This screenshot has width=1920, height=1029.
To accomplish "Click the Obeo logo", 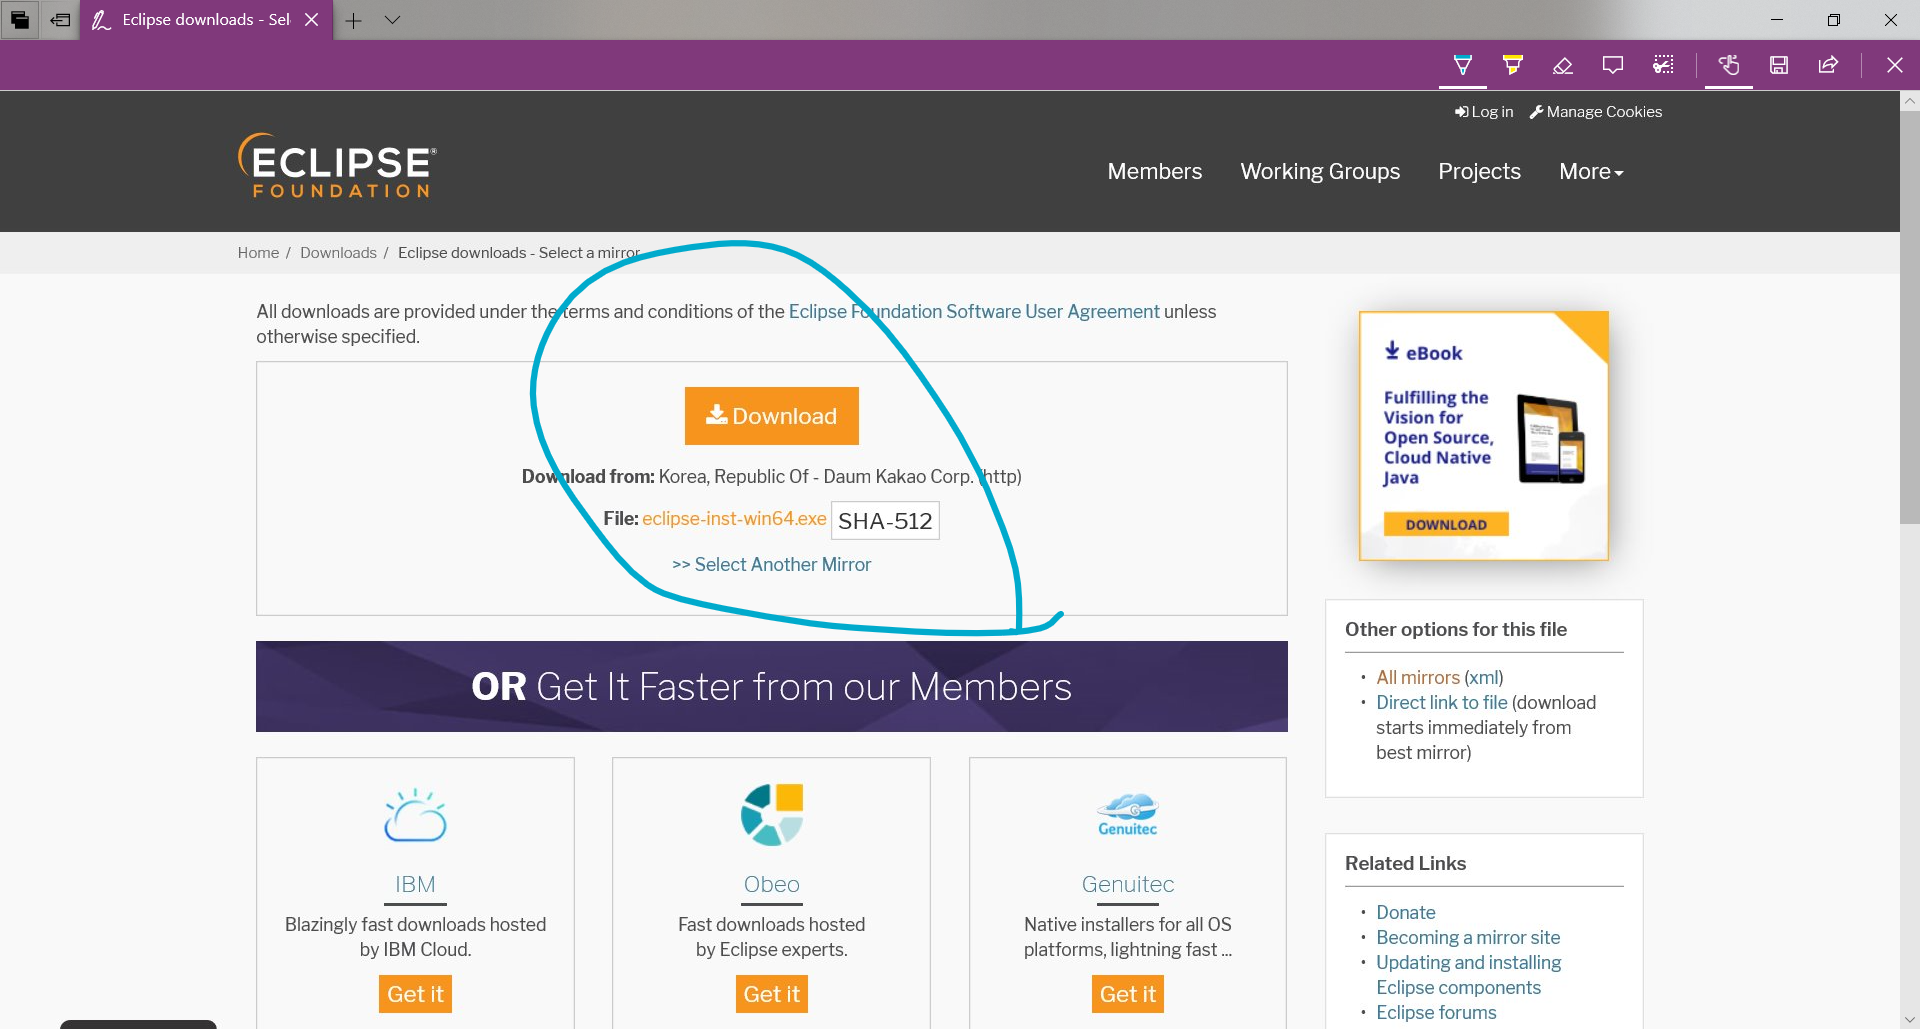I will [772, 815].
